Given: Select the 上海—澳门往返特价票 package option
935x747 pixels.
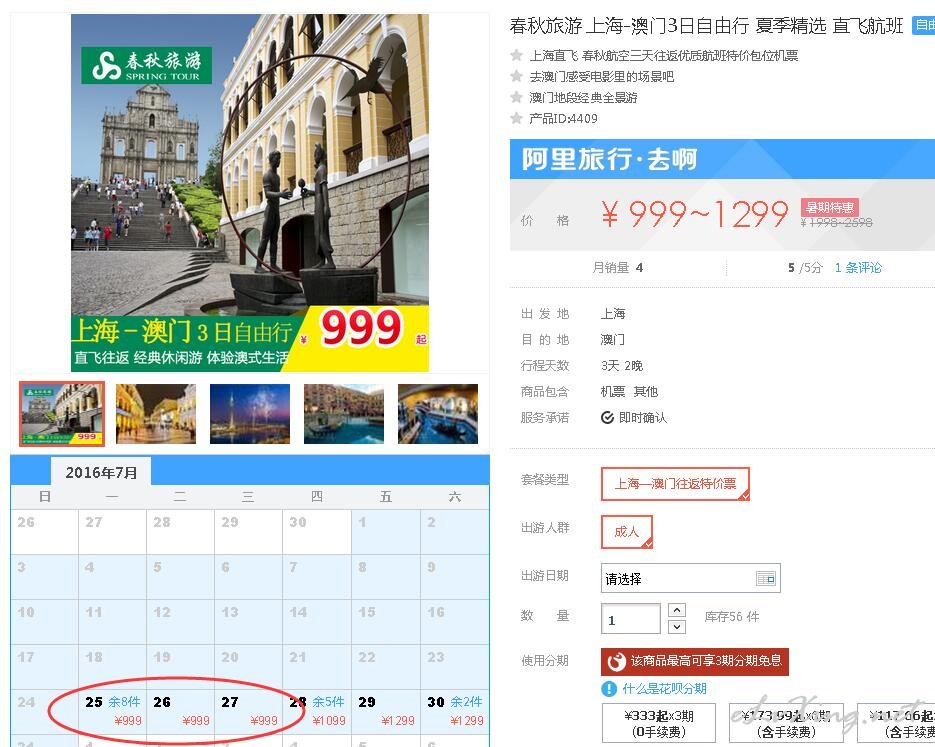Looking at the screenshot, I should coord(675,483).
